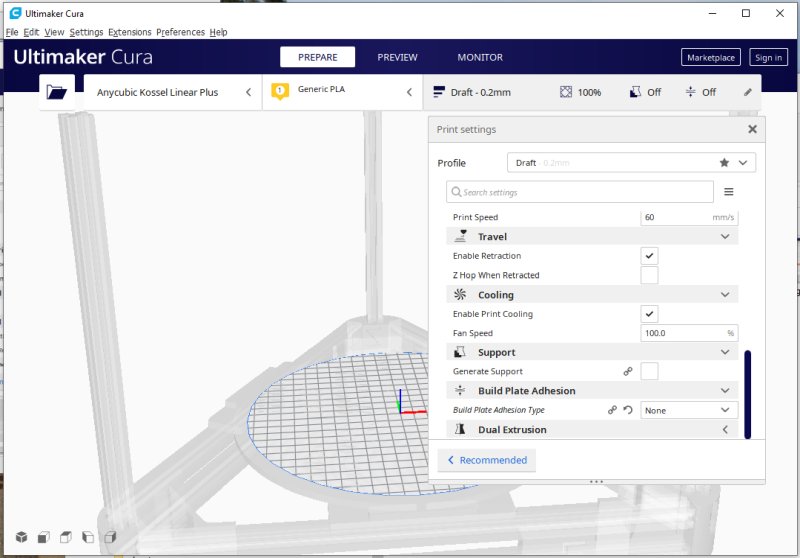Open the View menu
The width and height of the screenshot is (800, 558).
pyautogui.click(x=54, y=32)
